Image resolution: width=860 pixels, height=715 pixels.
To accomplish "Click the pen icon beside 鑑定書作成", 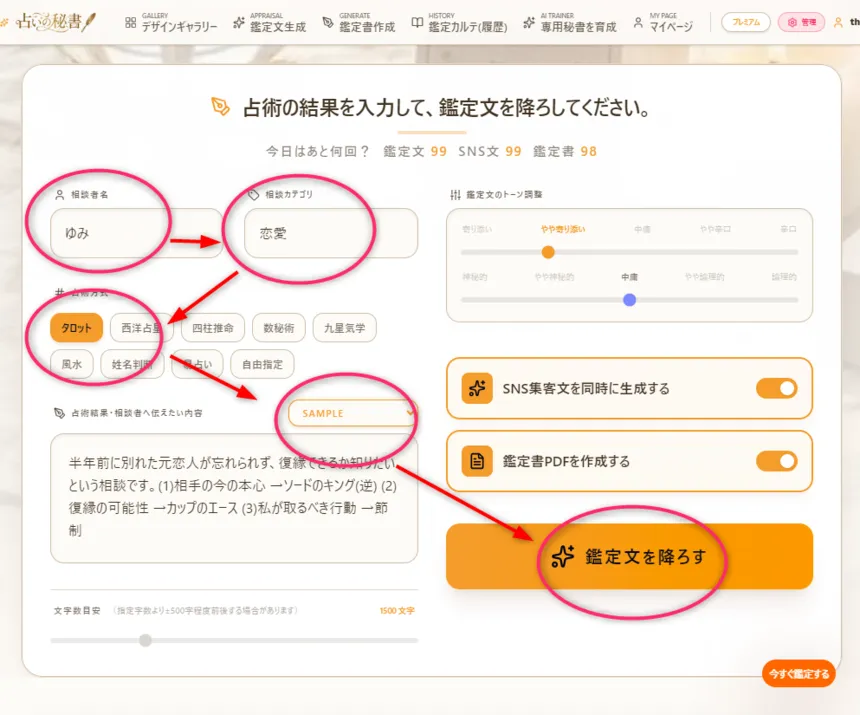I will (328, 22).
